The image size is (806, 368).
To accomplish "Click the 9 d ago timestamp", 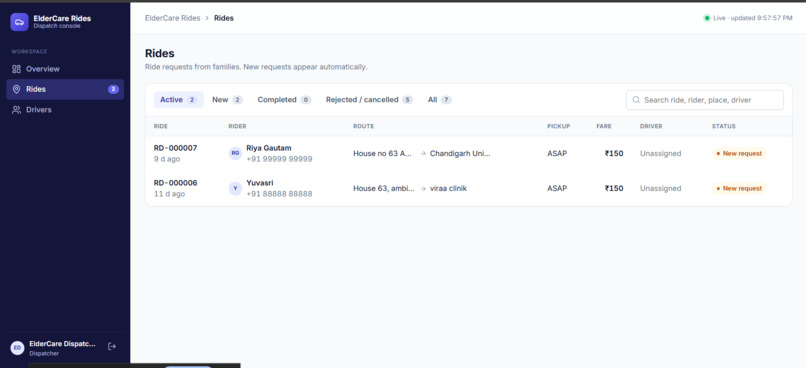I will (x=167, y=159).
